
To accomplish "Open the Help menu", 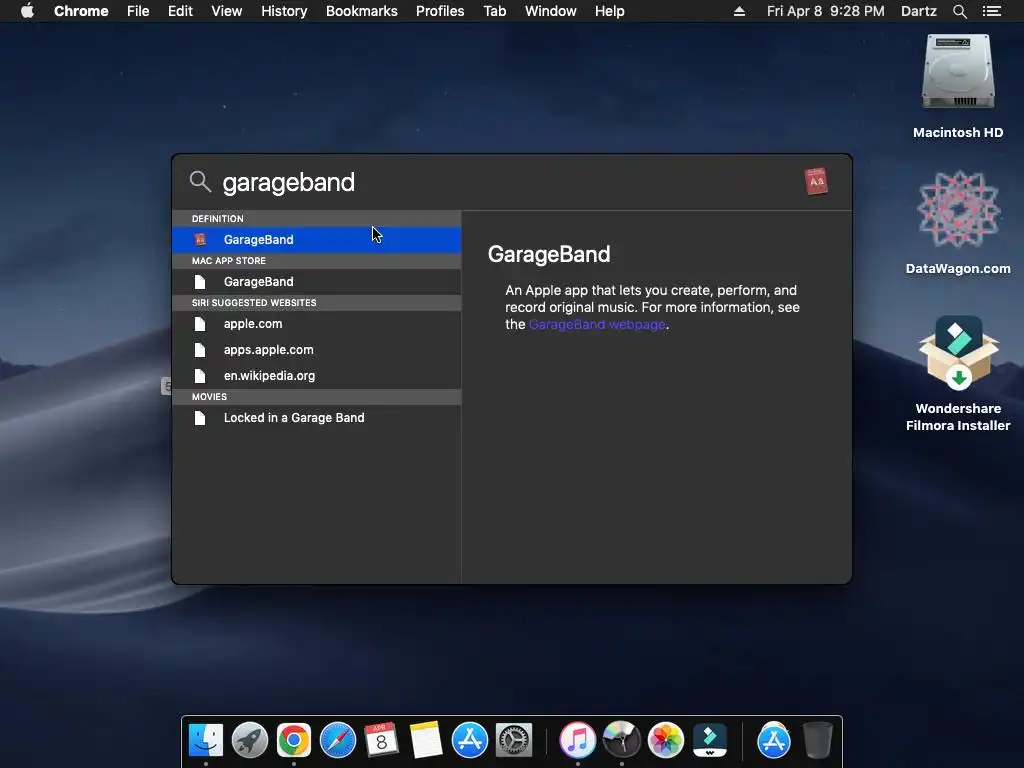I will point(609,11).
